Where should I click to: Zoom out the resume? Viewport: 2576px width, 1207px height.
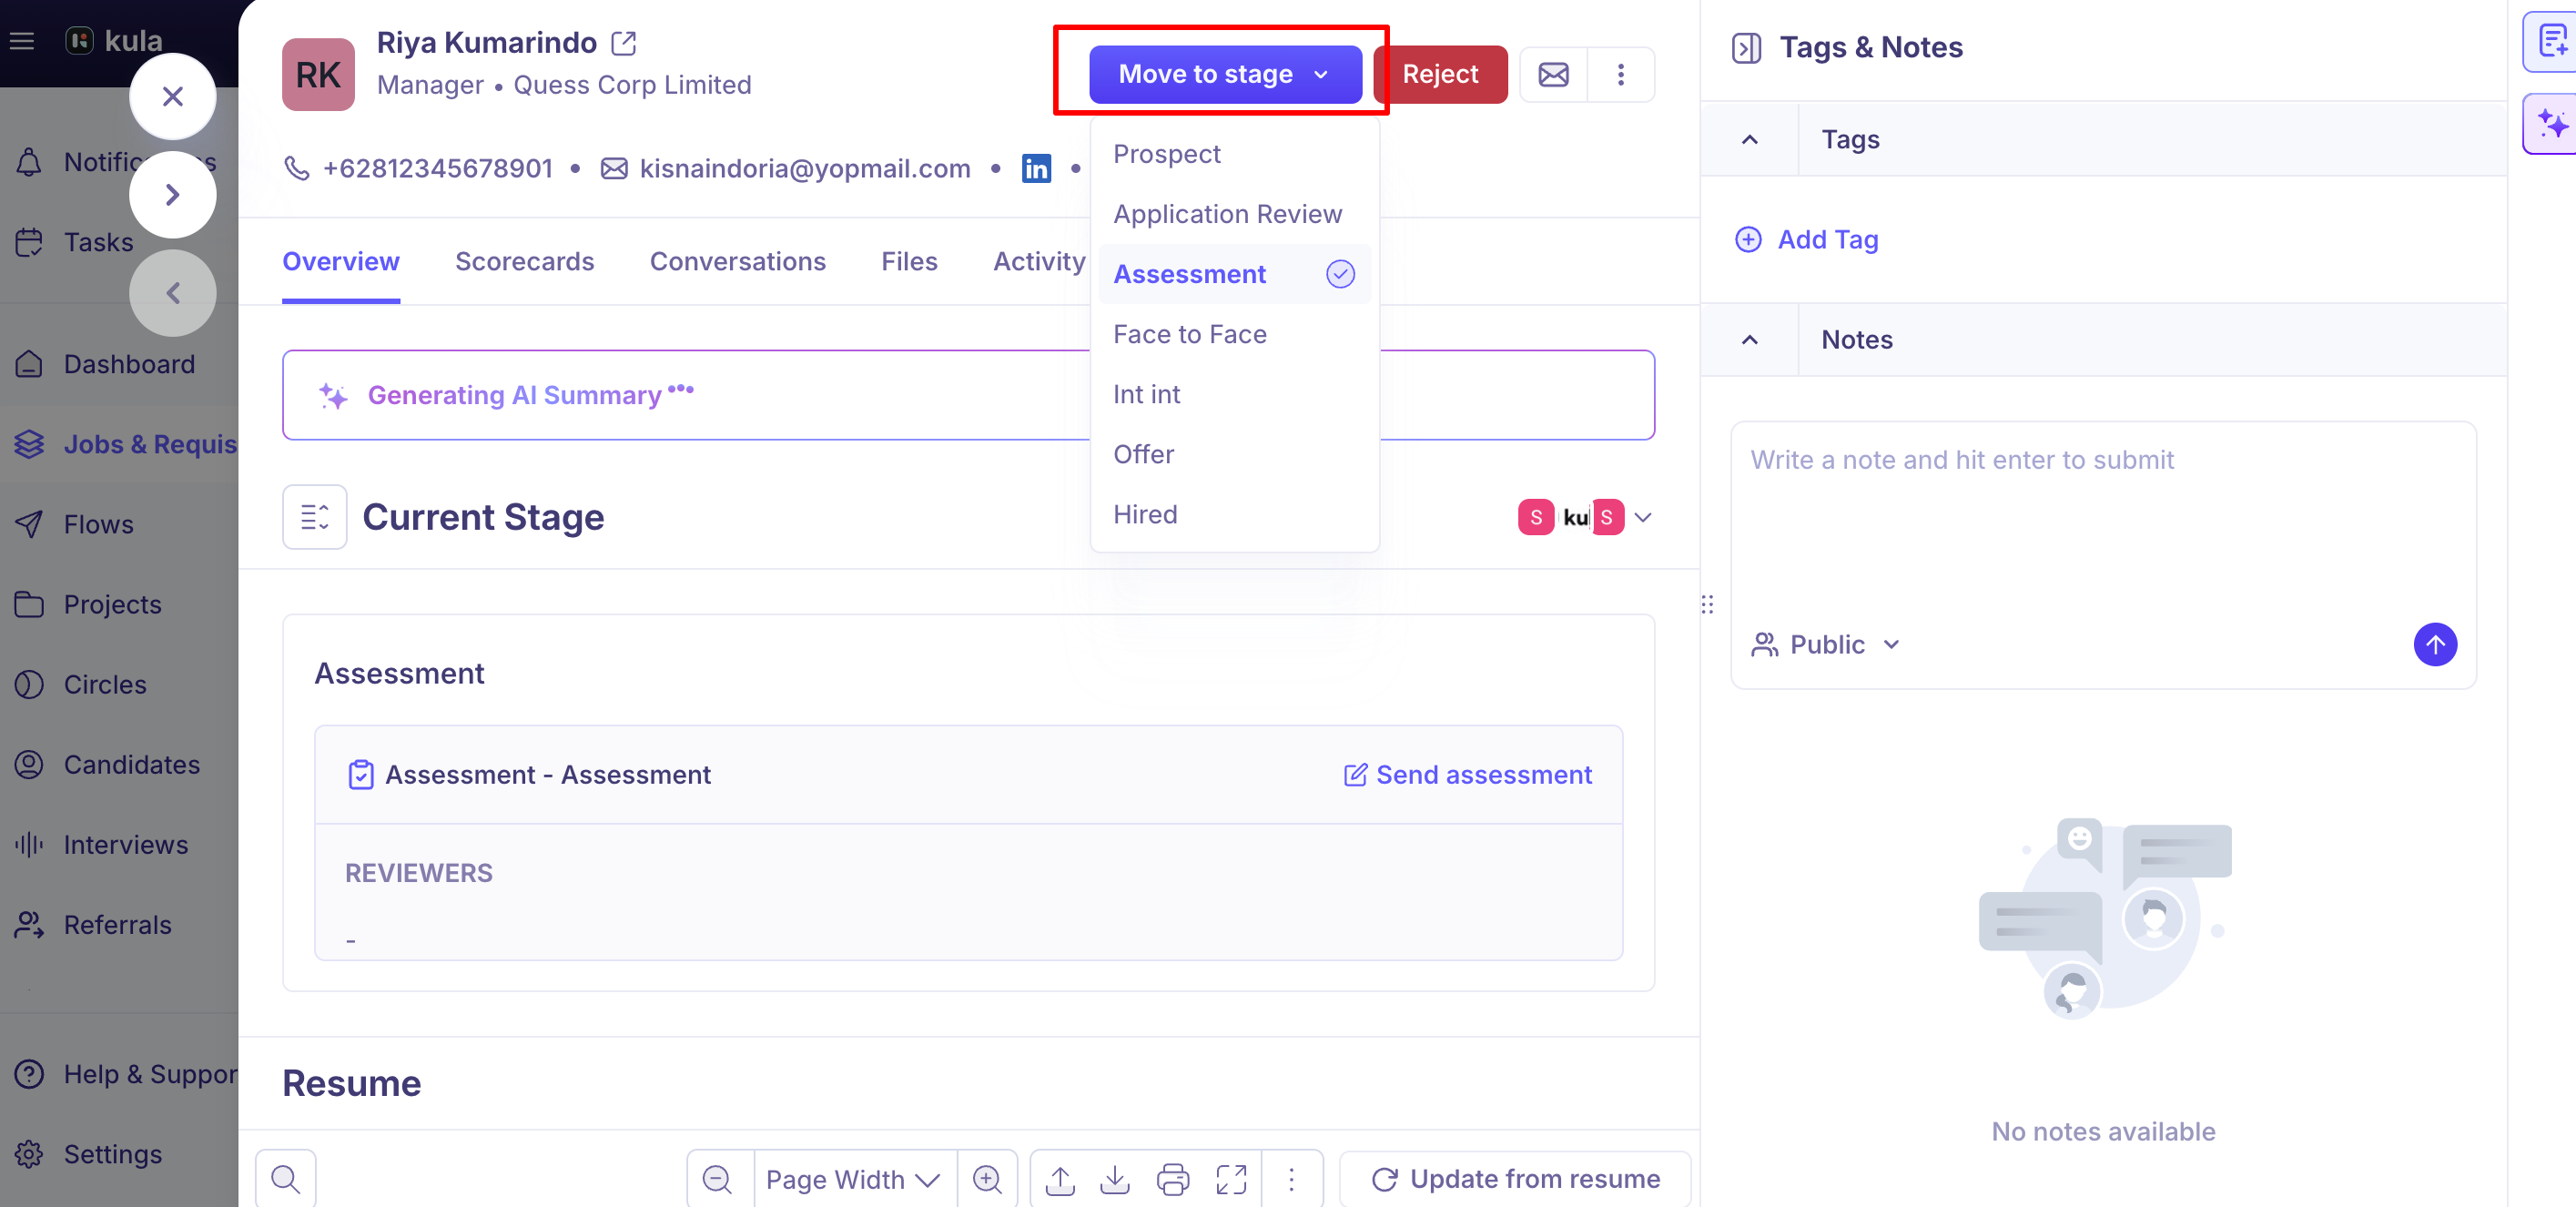(x=717, y=1179)
